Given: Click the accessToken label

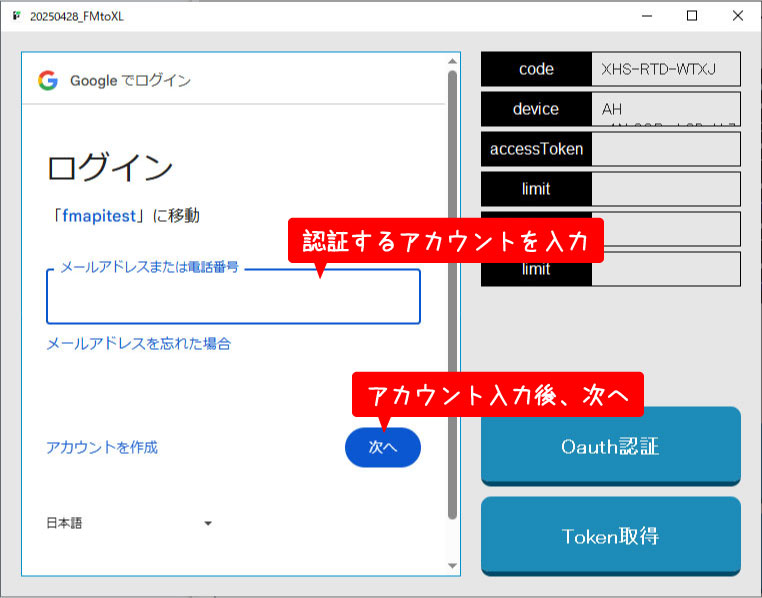Looking at the screenshot, I should [x=537, y=149].
